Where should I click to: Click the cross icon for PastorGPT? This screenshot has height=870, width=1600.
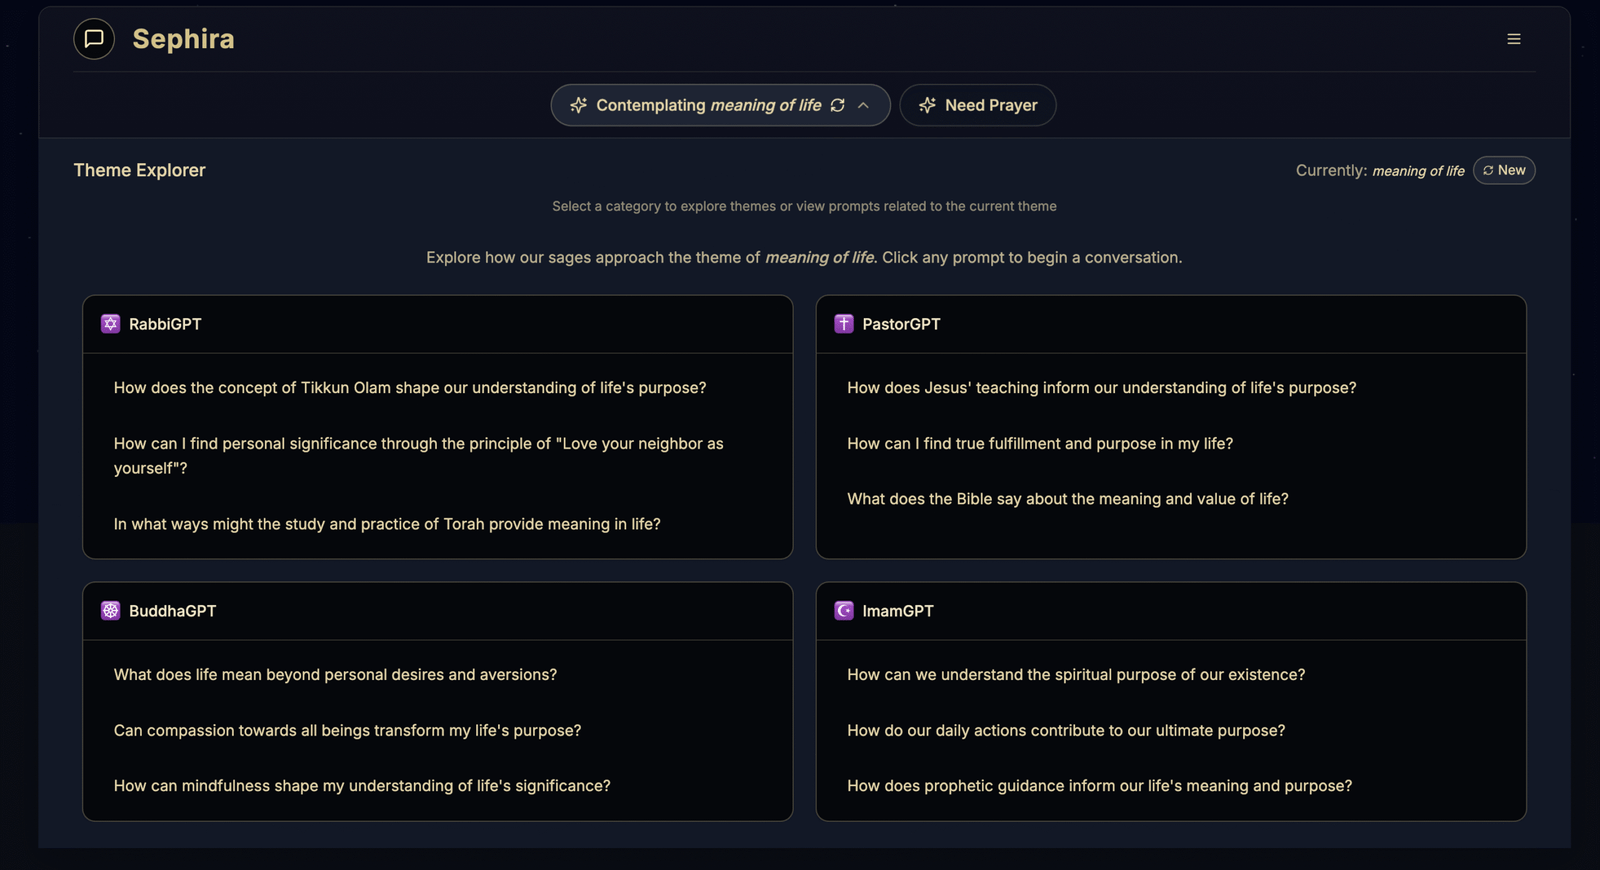click(844, 324)
